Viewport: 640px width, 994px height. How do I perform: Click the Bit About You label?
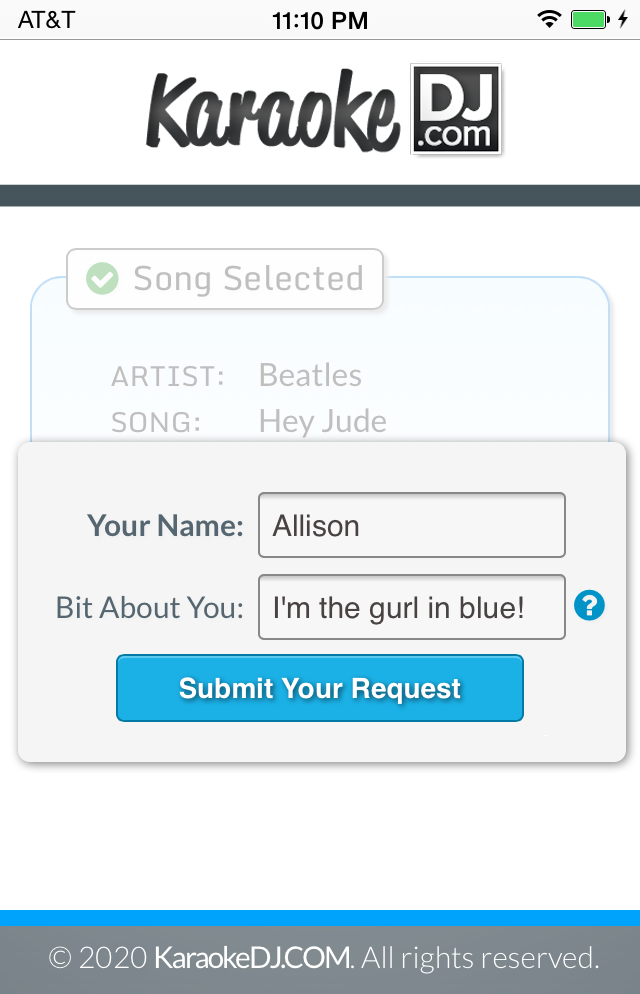(x=150, y=608)
